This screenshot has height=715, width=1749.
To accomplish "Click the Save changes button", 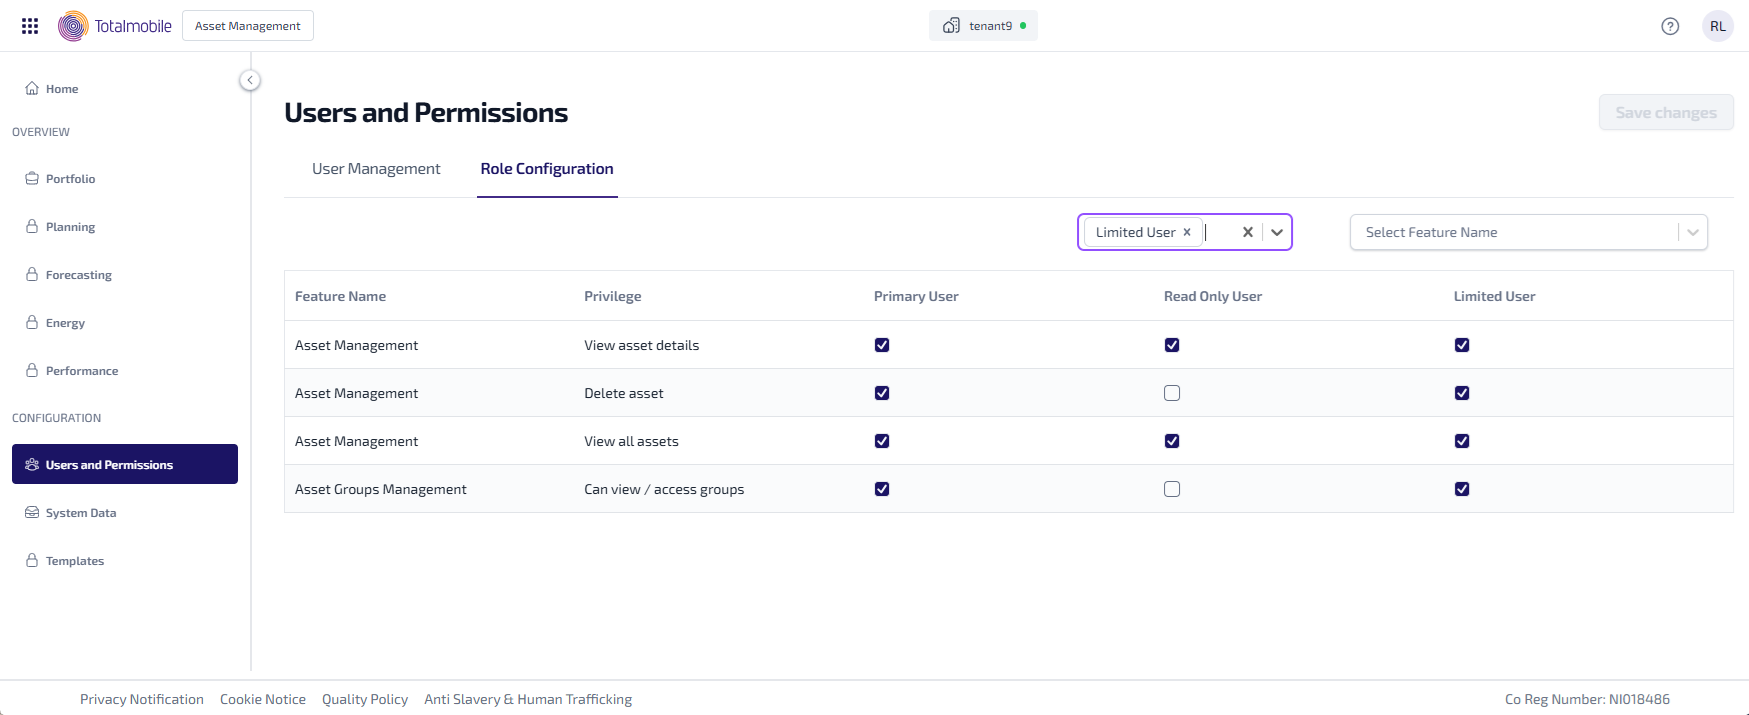I will 1665,113.
